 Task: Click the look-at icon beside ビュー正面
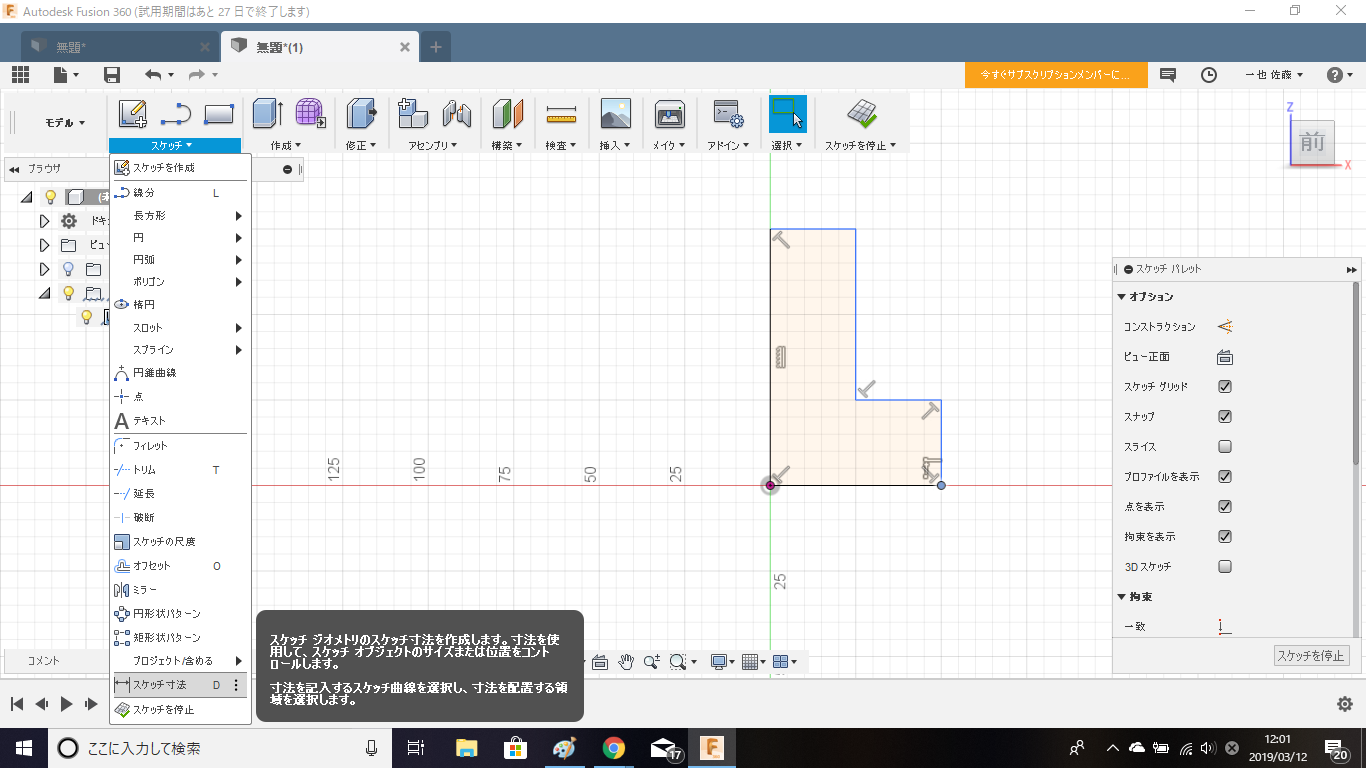[x=1224, y=357]
